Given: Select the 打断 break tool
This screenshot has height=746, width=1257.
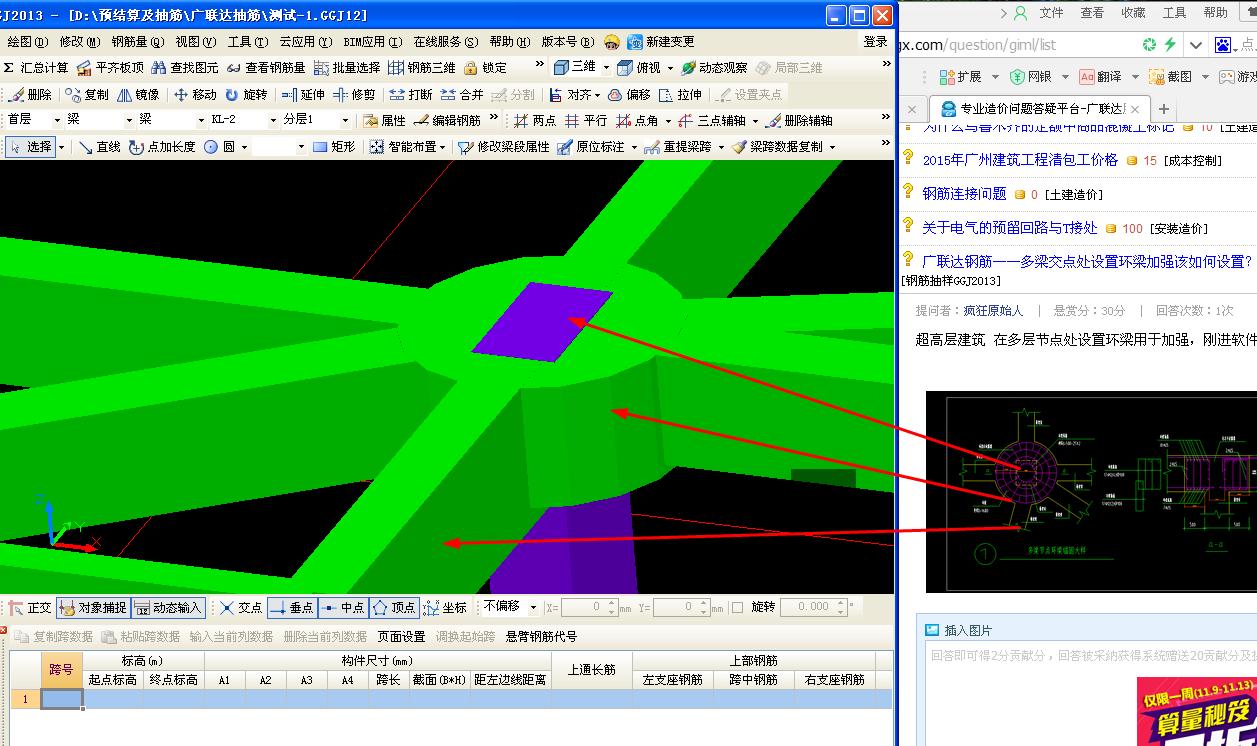Looking at the screenshot, I should [411, 95].
